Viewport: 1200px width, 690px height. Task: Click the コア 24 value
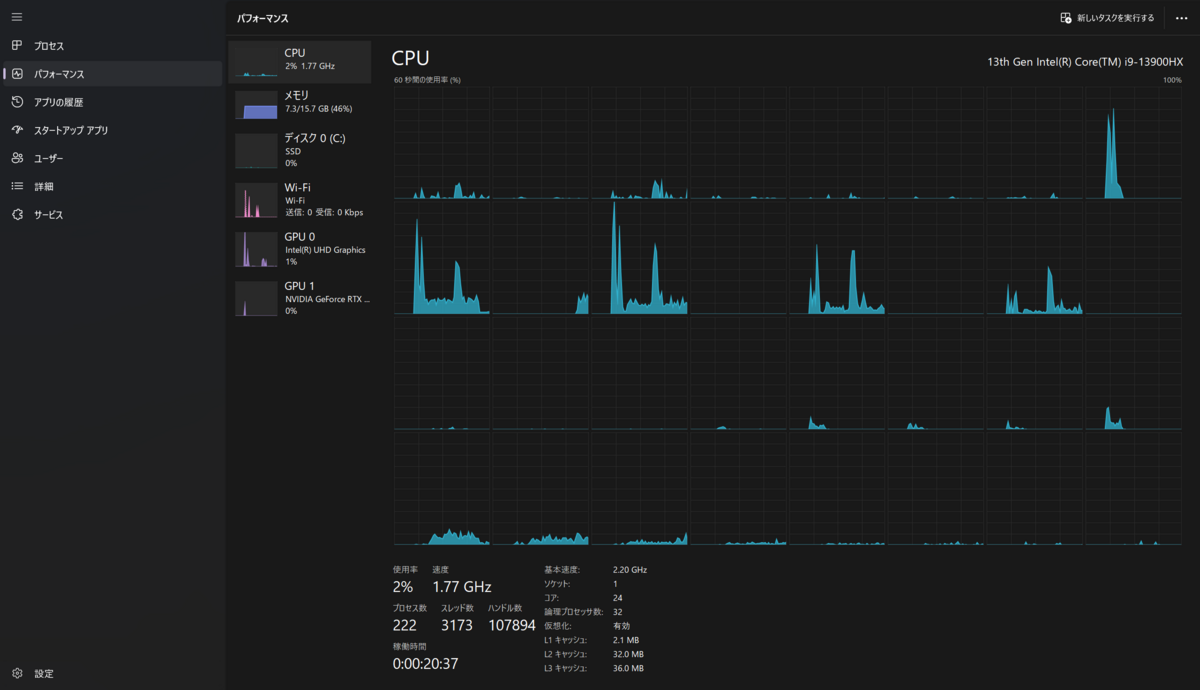617,597
